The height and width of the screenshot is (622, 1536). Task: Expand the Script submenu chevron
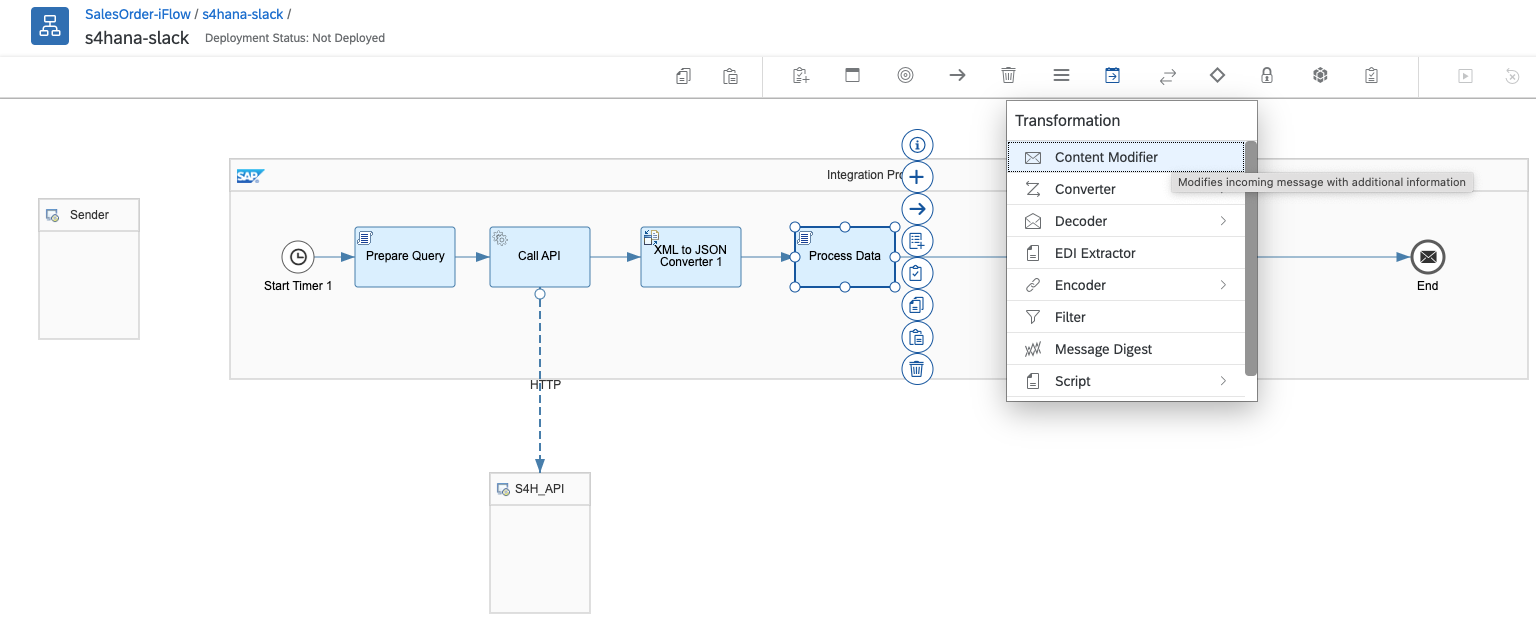pyautogui.click(x=1223, y=381)
